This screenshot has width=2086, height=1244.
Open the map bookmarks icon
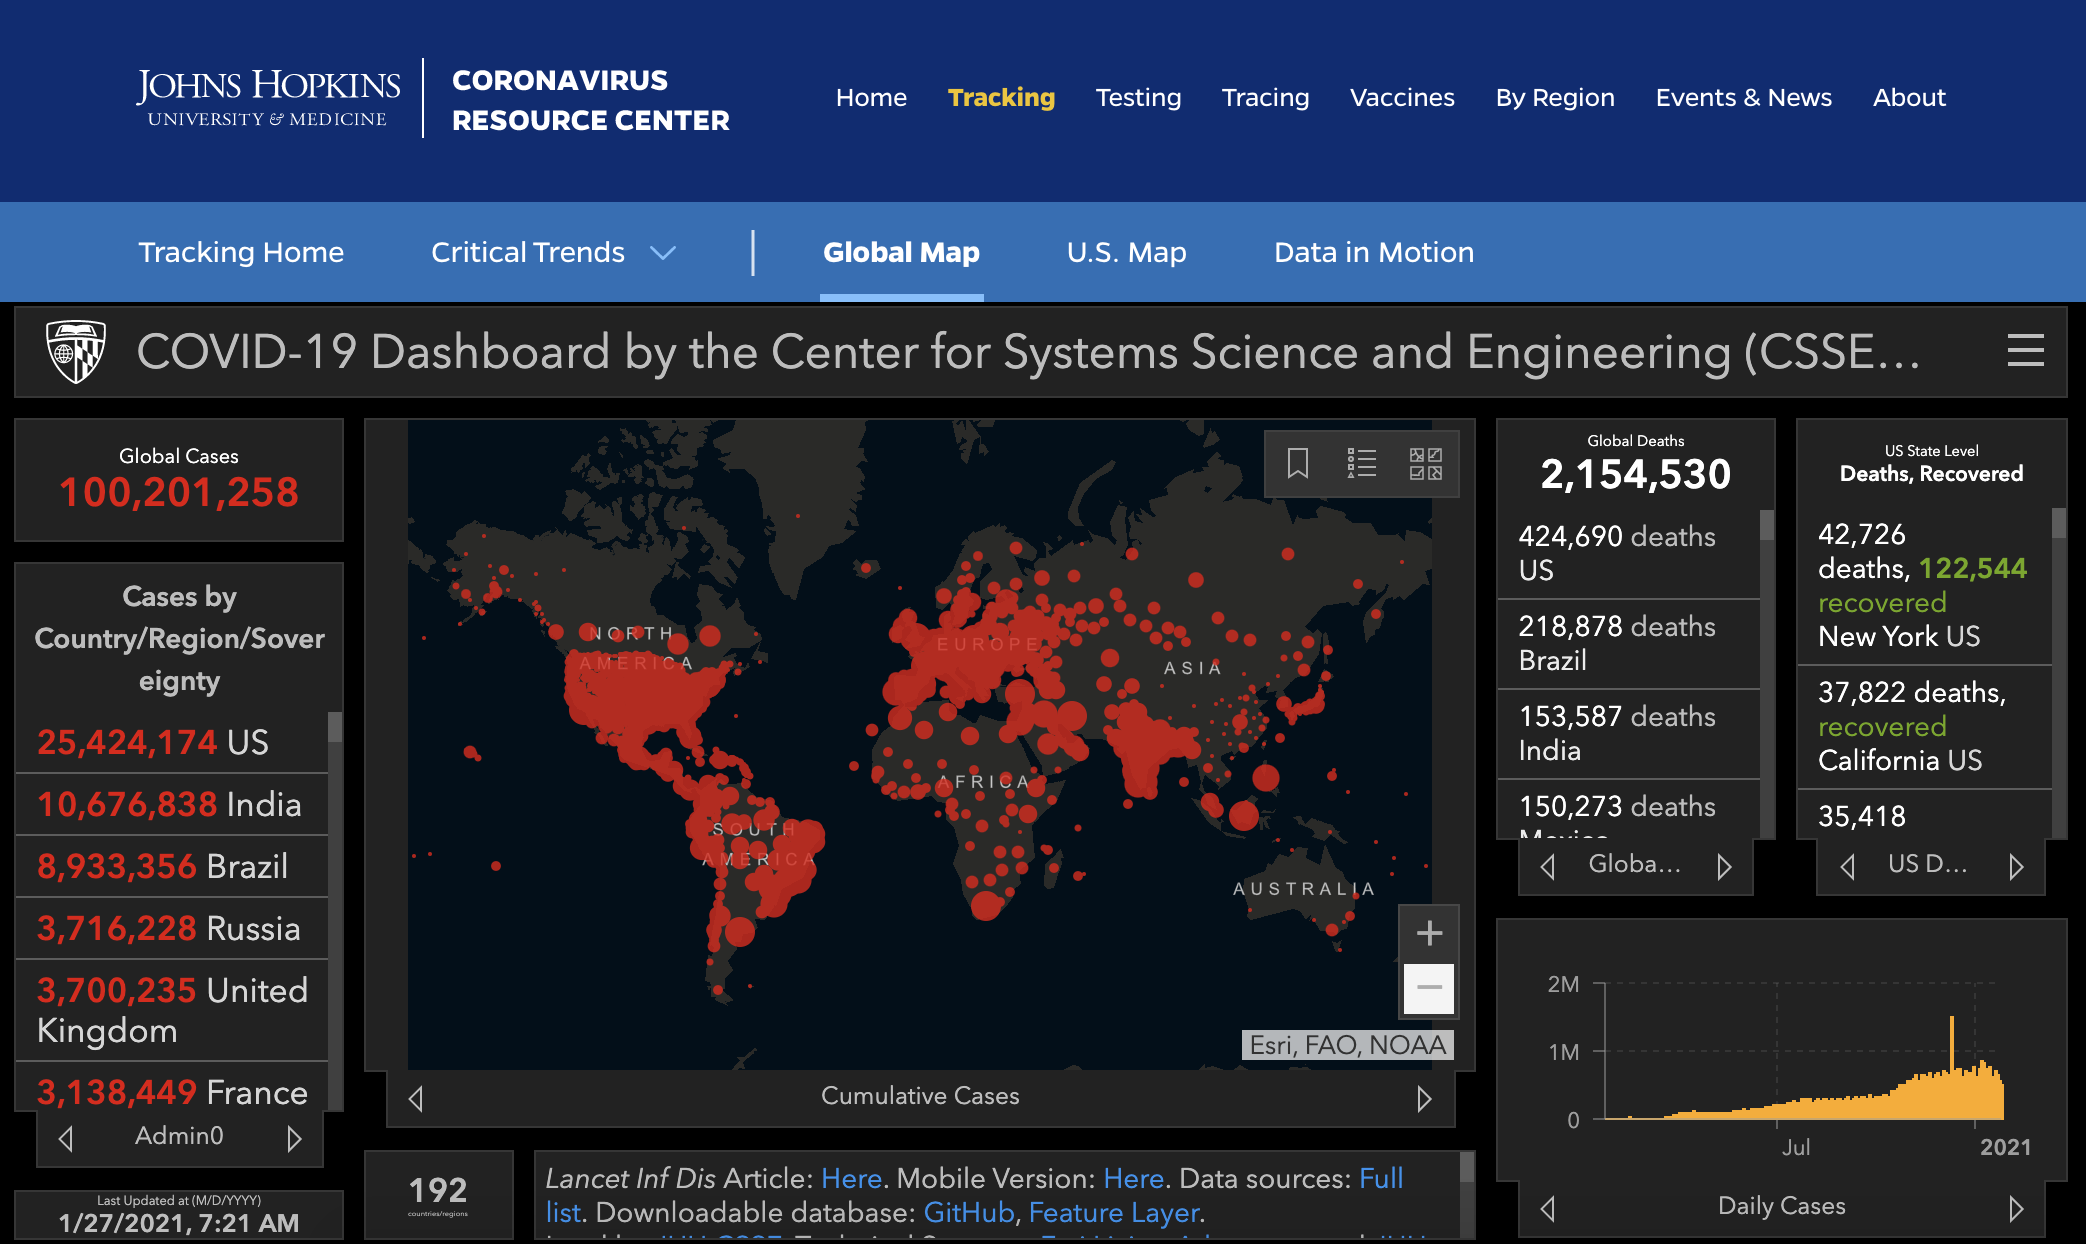[x=1298, y=463]
